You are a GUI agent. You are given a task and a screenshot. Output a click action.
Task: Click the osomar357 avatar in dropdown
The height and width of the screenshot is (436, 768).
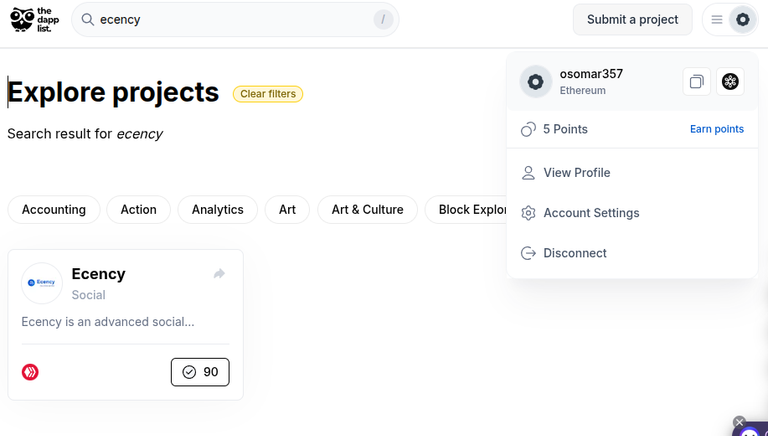pos(535,81)
